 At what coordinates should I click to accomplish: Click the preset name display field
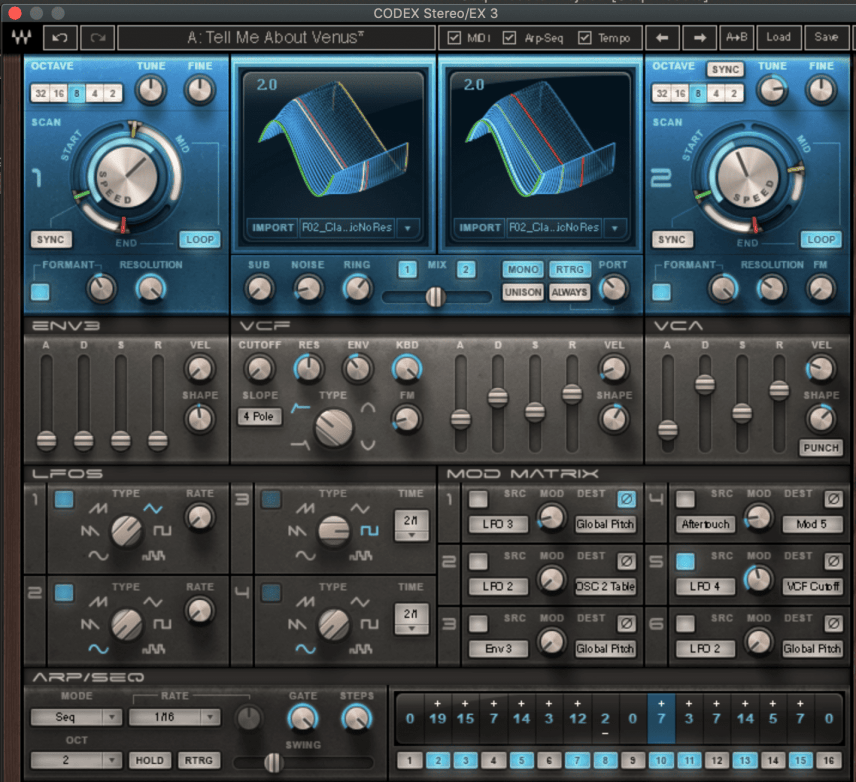276,38
